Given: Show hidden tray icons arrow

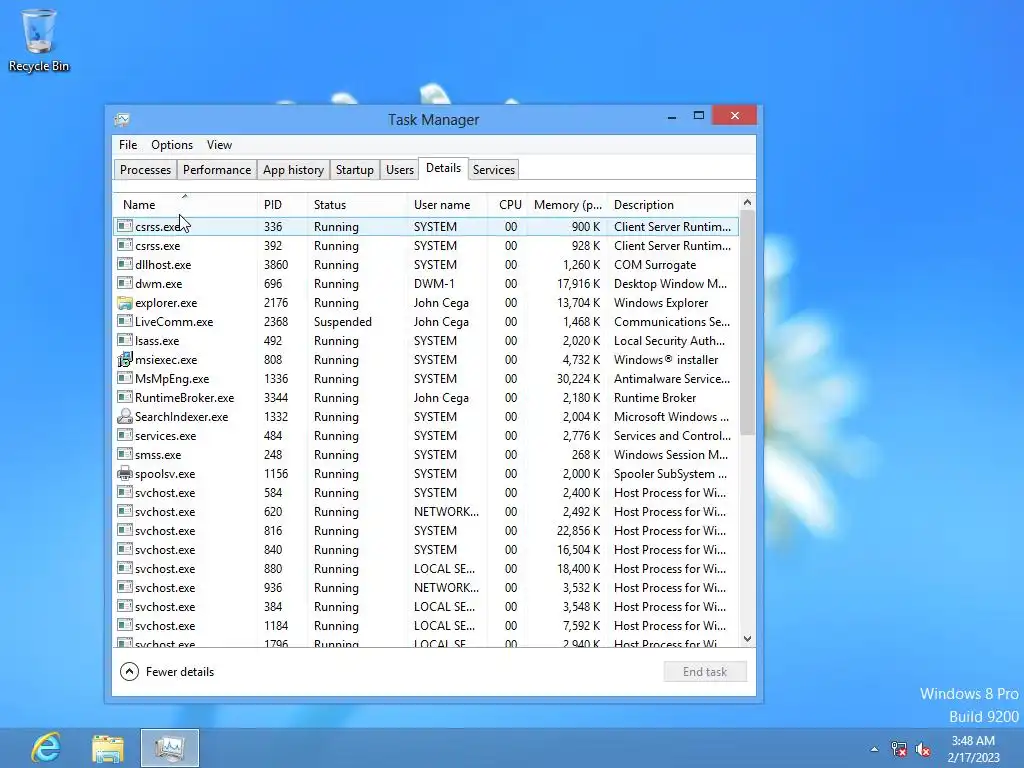Looking at the screenshot, I should click(874, 749).
